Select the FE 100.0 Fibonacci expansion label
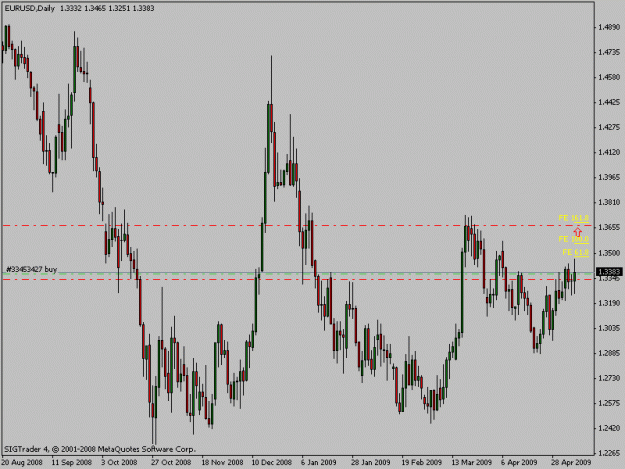Viewport: 625px width, 469px height. point(574,239)
